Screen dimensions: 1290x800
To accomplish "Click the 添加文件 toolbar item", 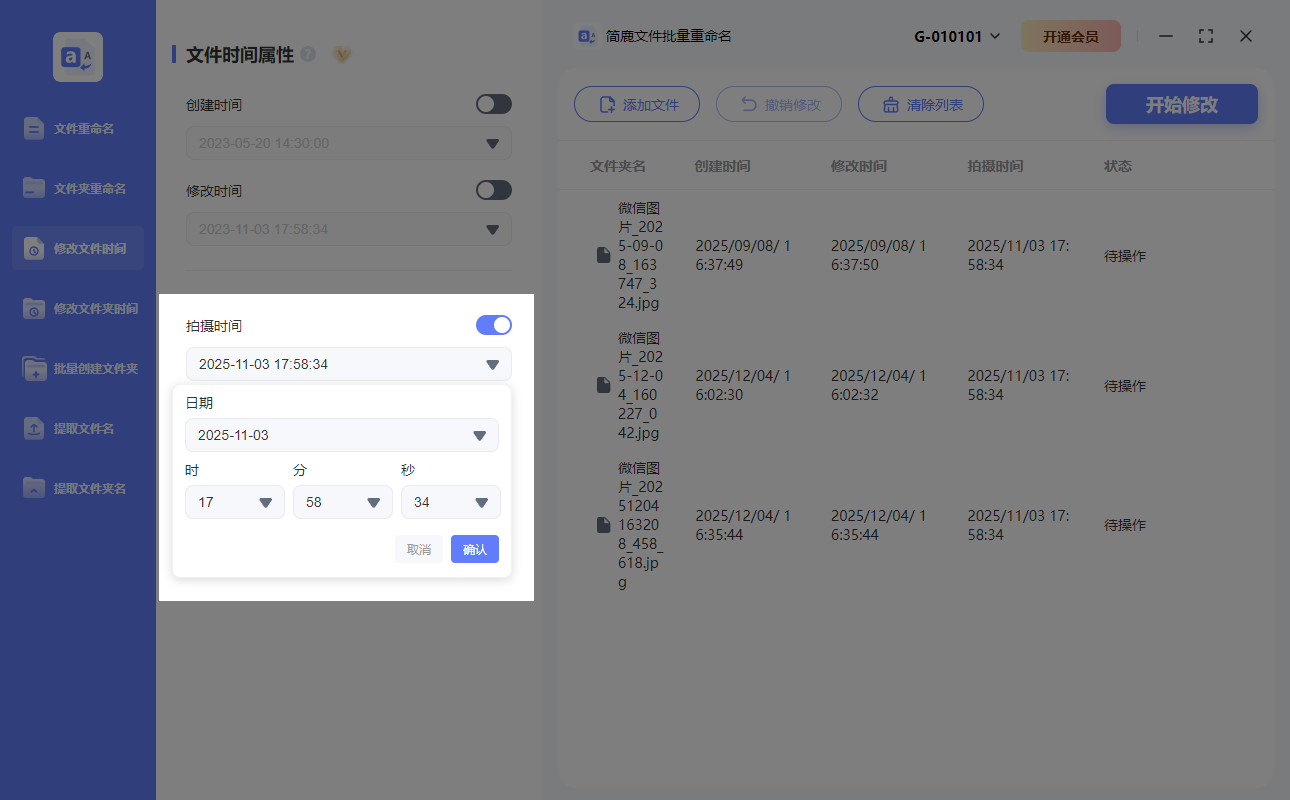I will click(637, 104).
